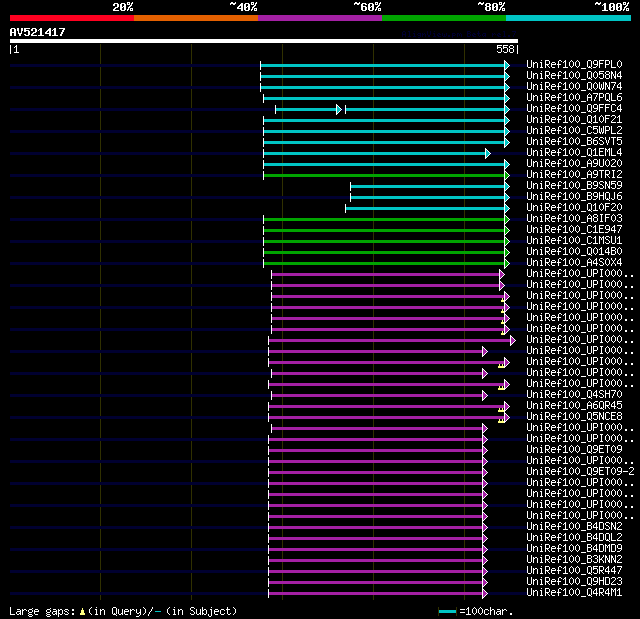Select the UniRef100_Q10F20 label

(x=574, y=208)
